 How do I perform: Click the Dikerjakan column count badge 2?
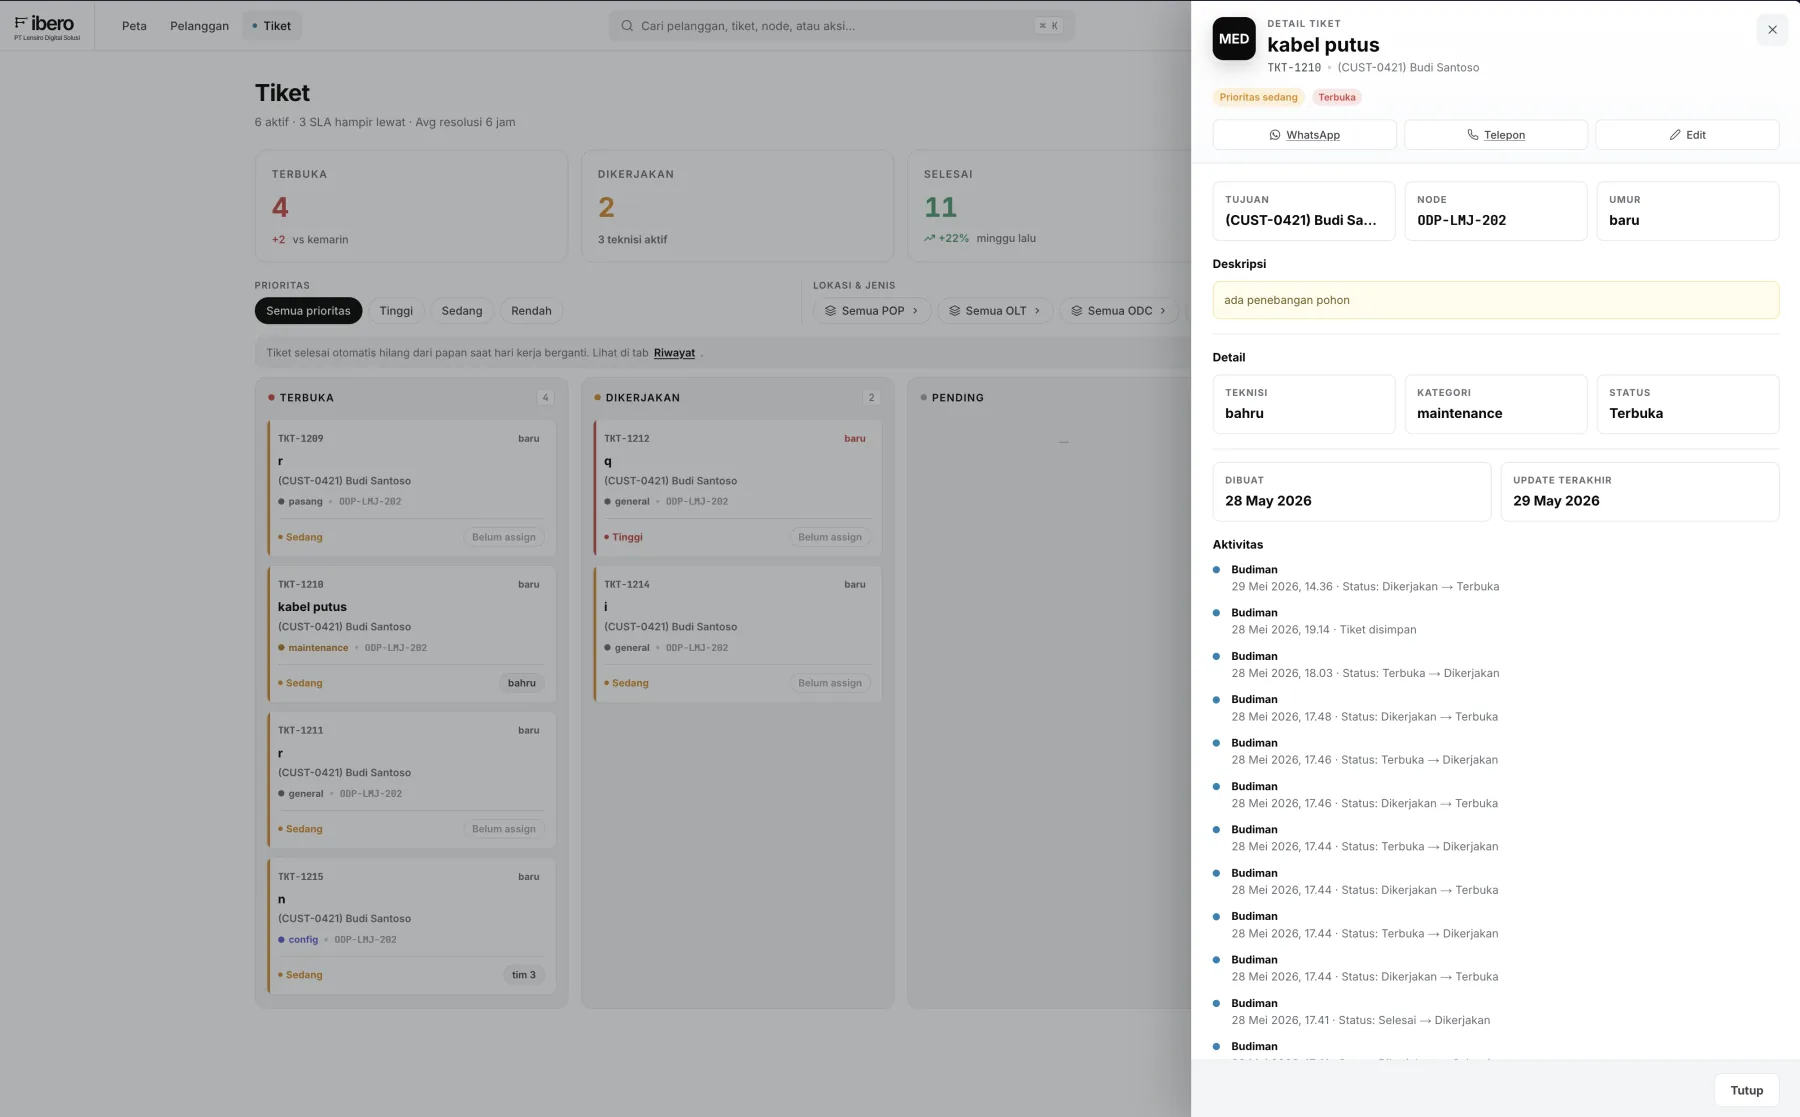[x=871, y=398]
